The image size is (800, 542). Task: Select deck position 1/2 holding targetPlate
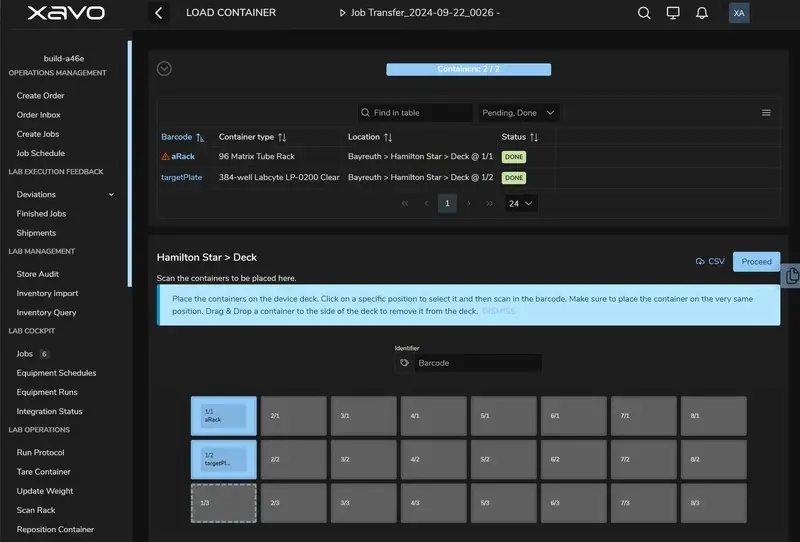(x=223, y=459)
